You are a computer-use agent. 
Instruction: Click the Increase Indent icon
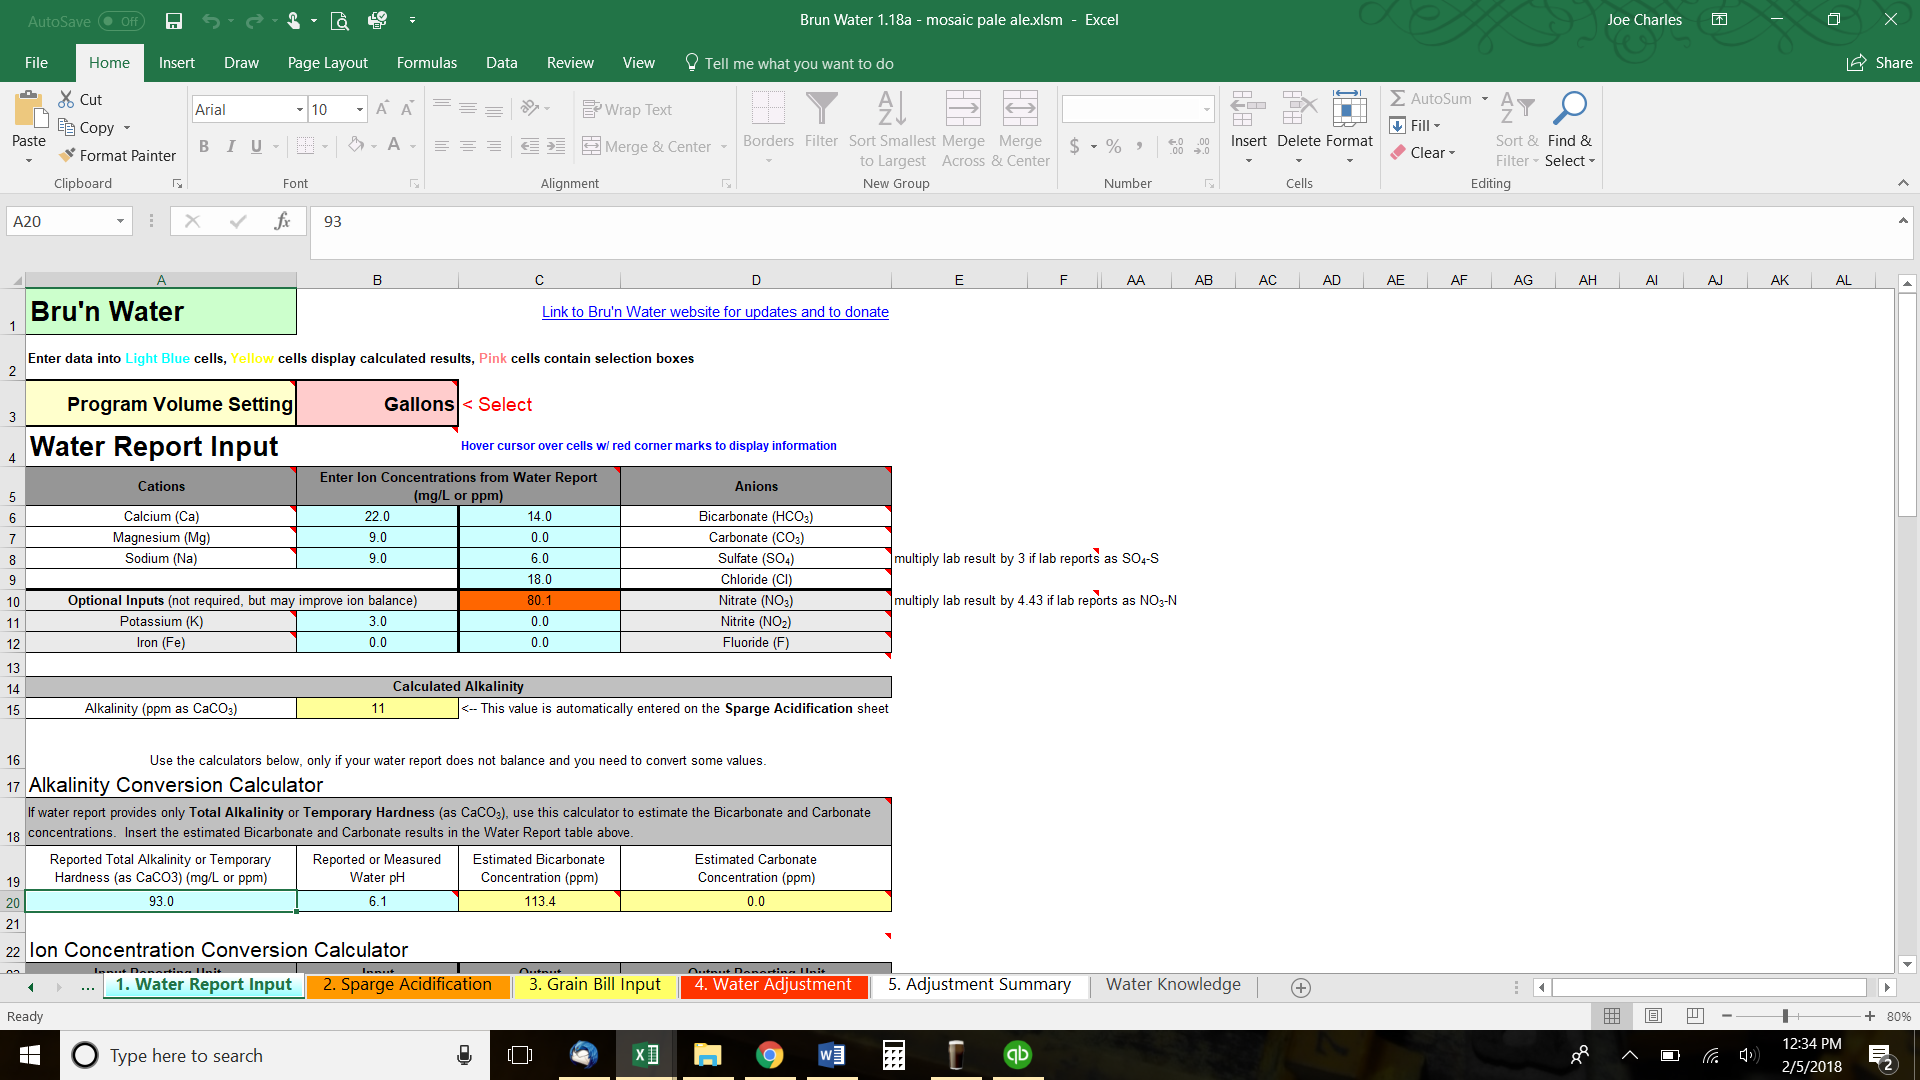(x=556, y=146)
